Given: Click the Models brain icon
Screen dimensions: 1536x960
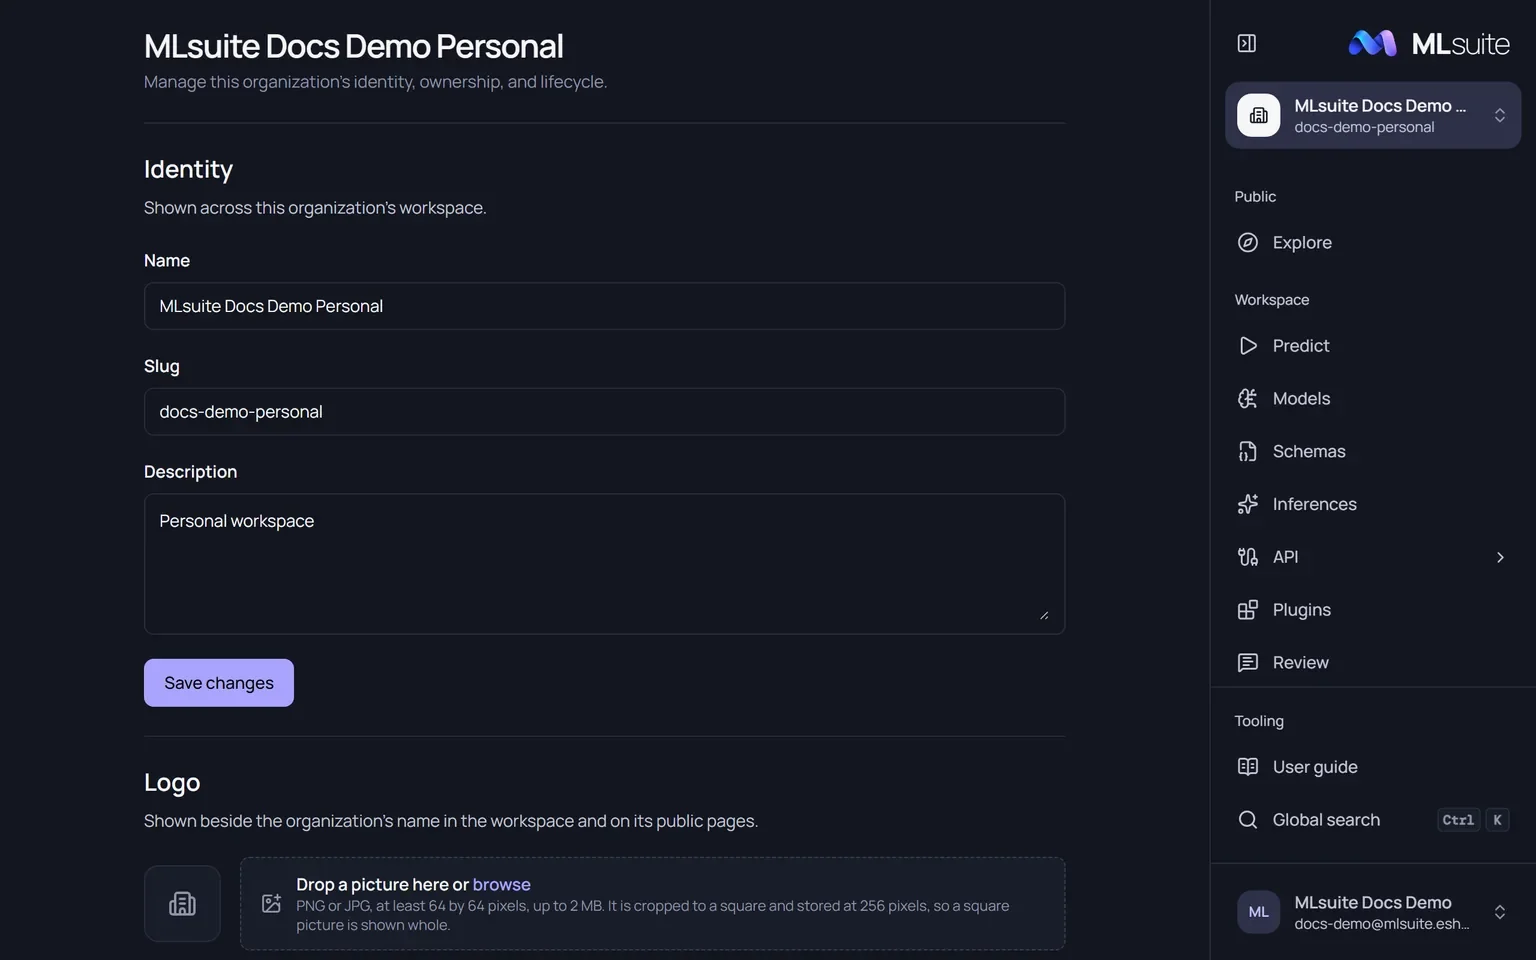Looking at the screenshot, I should pos(1248,398).
